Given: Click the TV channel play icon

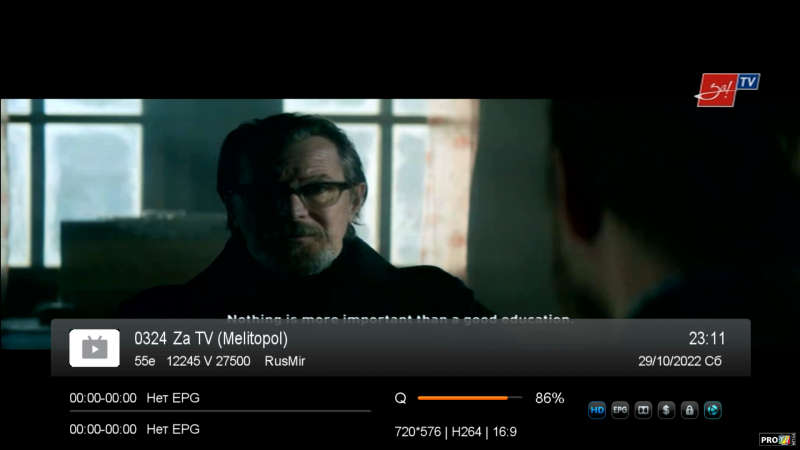Looking at the screenshot, I should [94, 348].
